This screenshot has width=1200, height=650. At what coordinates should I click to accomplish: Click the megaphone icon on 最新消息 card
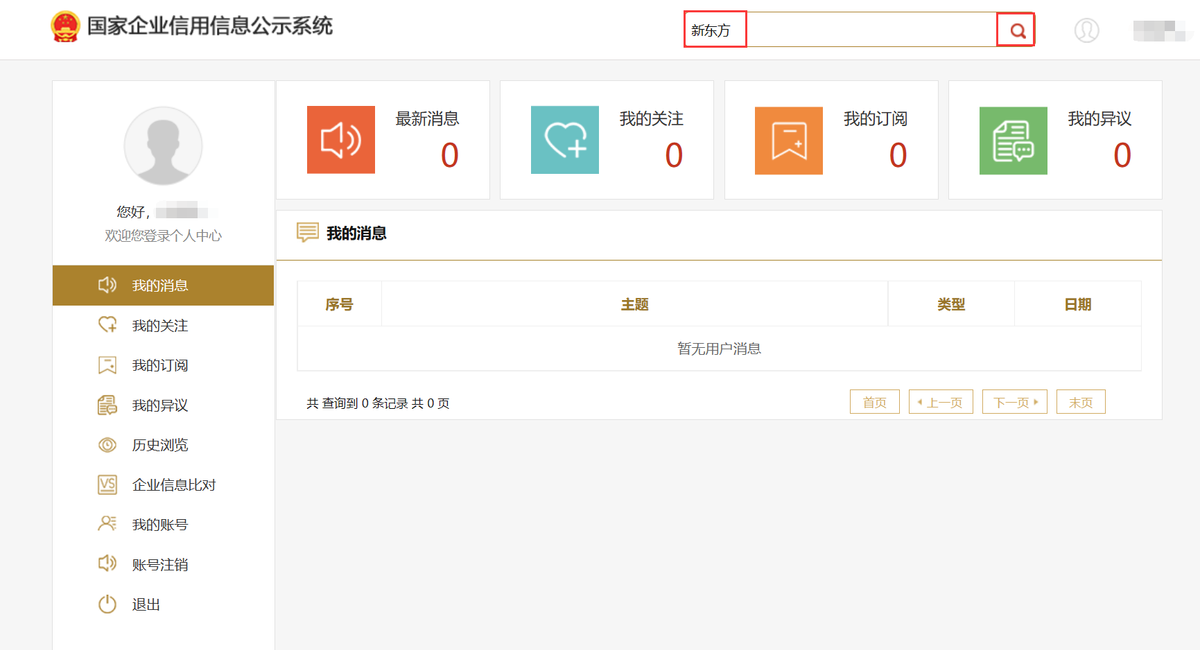[x=340, y=140]
